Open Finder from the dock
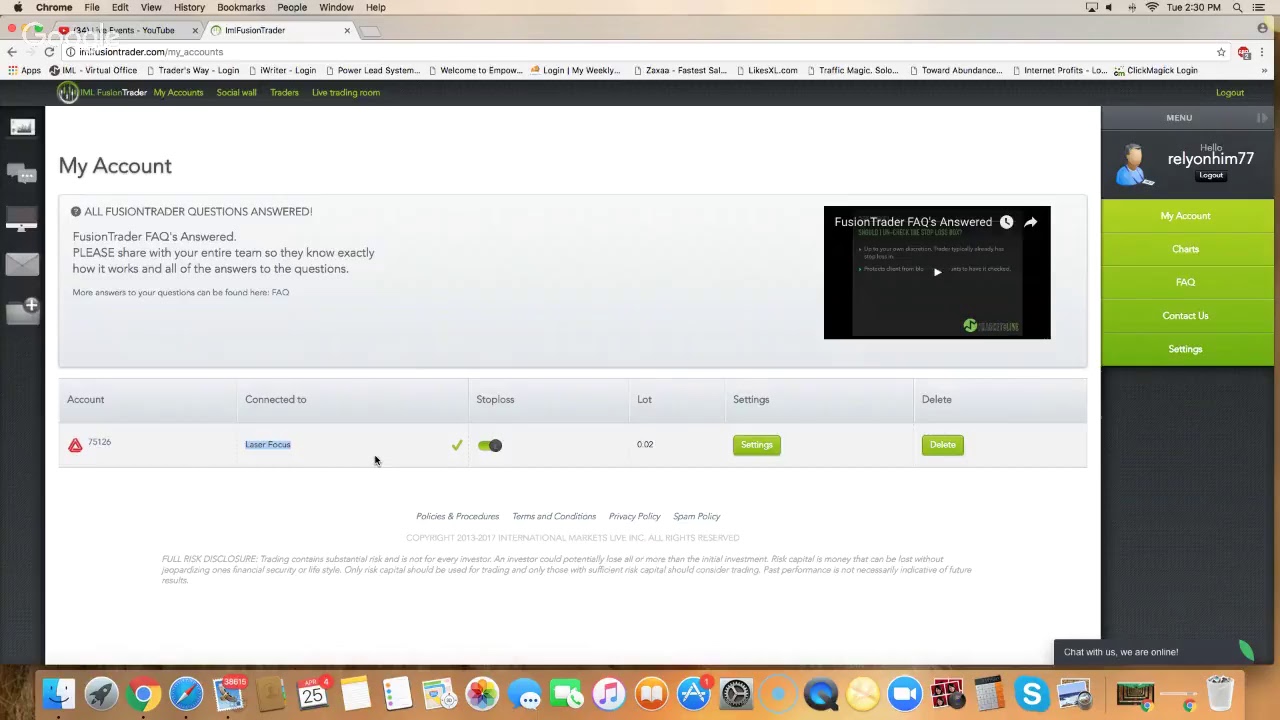 [59, 694]
